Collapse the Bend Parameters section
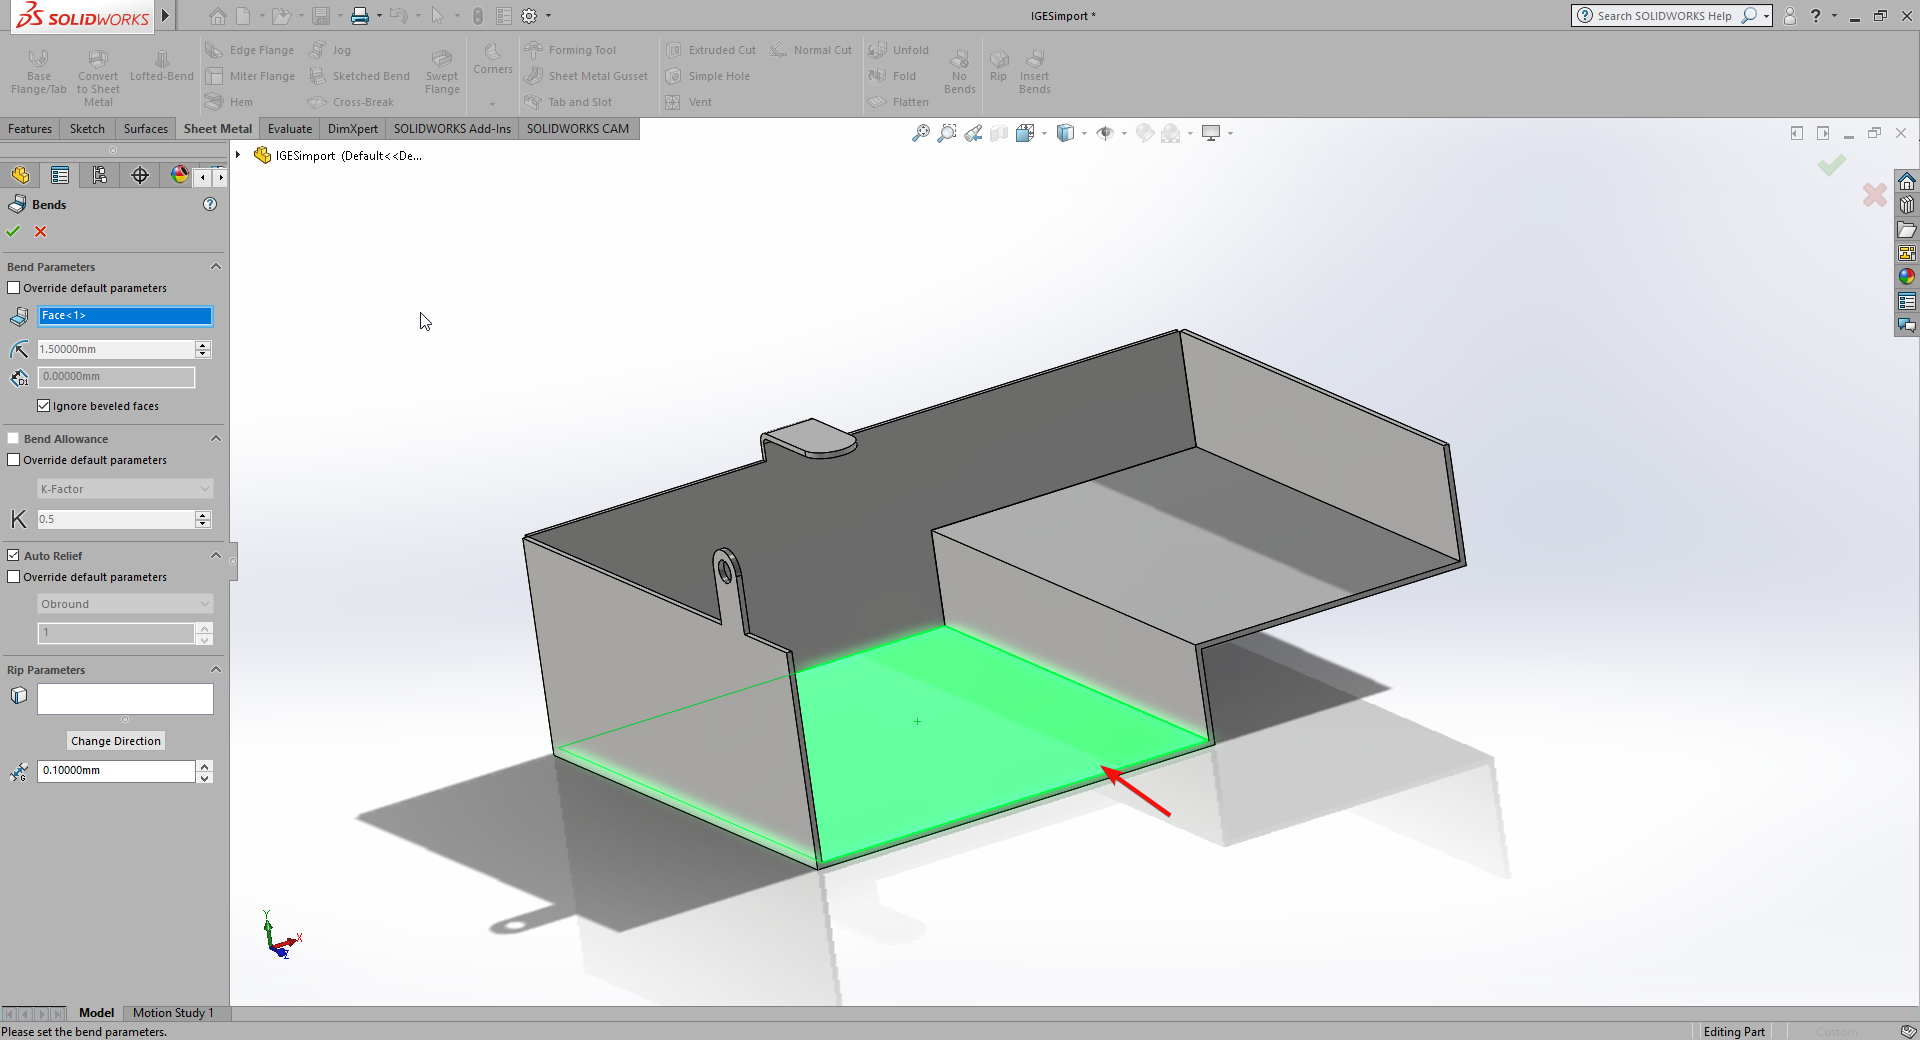Image resolution: width=1920 pixels, height=1040 pixels. [x=215, y=267]
